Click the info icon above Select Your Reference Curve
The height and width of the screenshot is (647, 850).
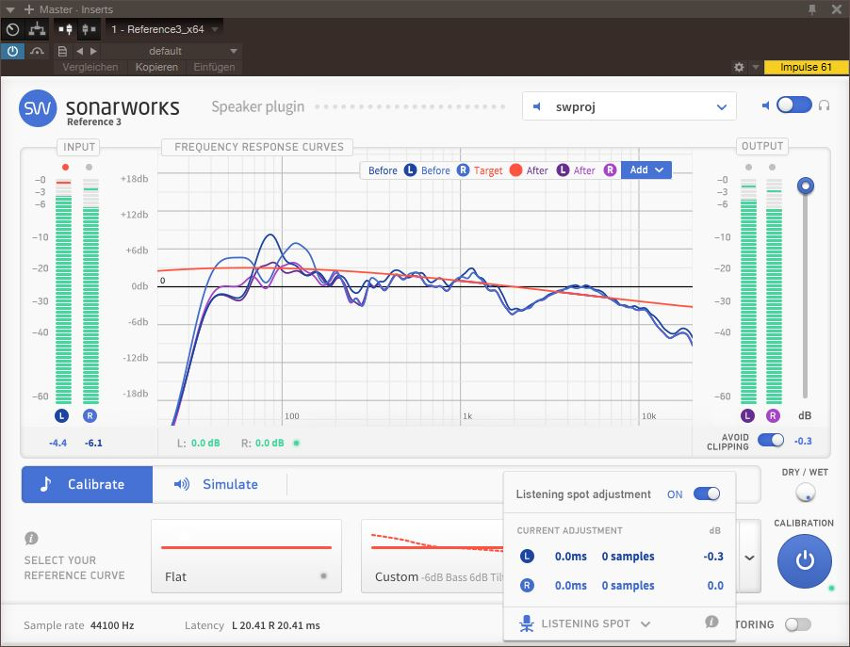(31, 538)
